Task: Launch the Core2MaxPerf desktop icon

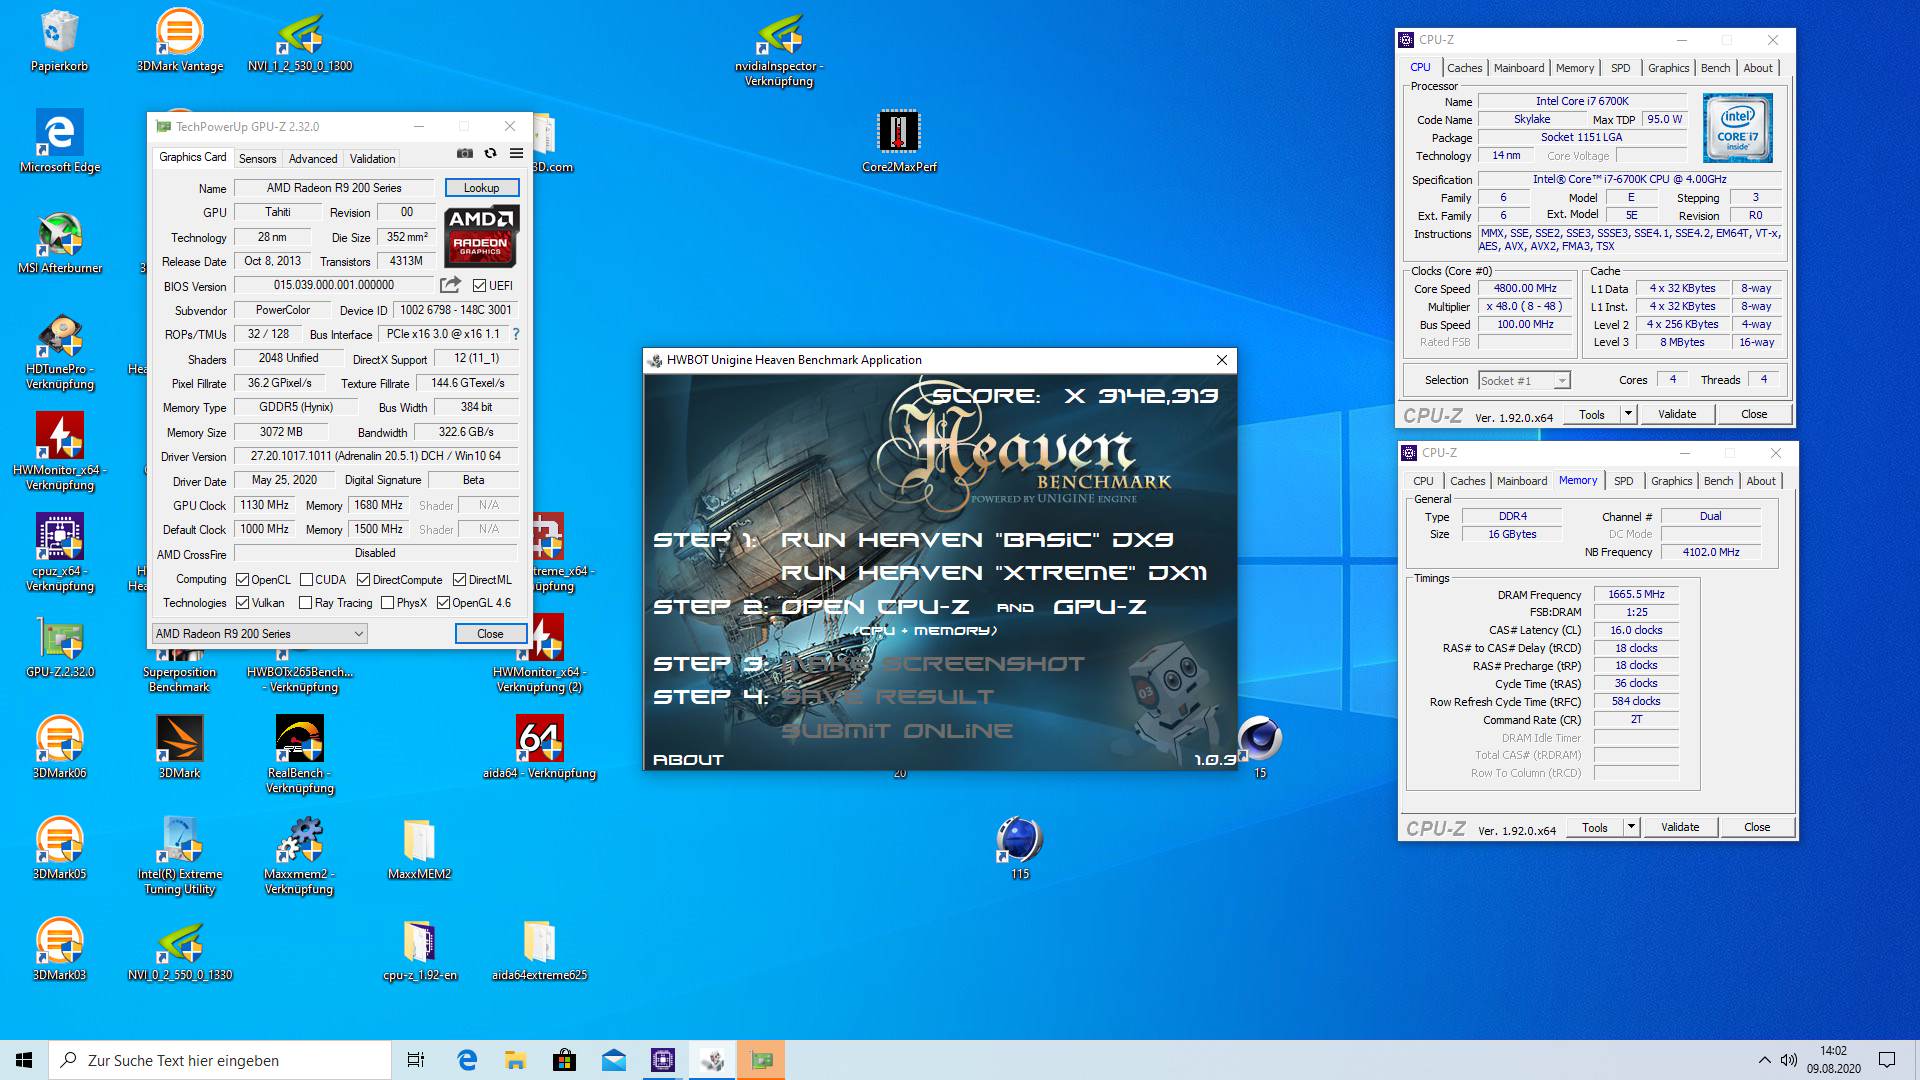Action: [x=899, y=141]
